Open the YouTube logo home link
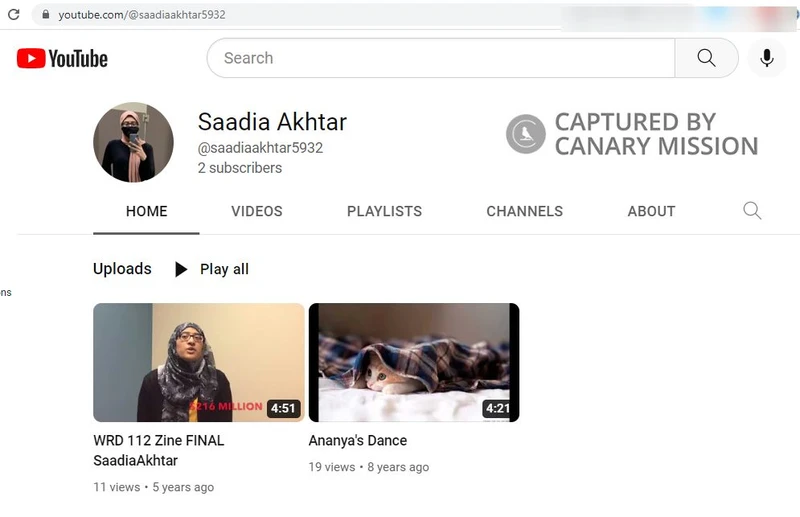 click(62, 59)
